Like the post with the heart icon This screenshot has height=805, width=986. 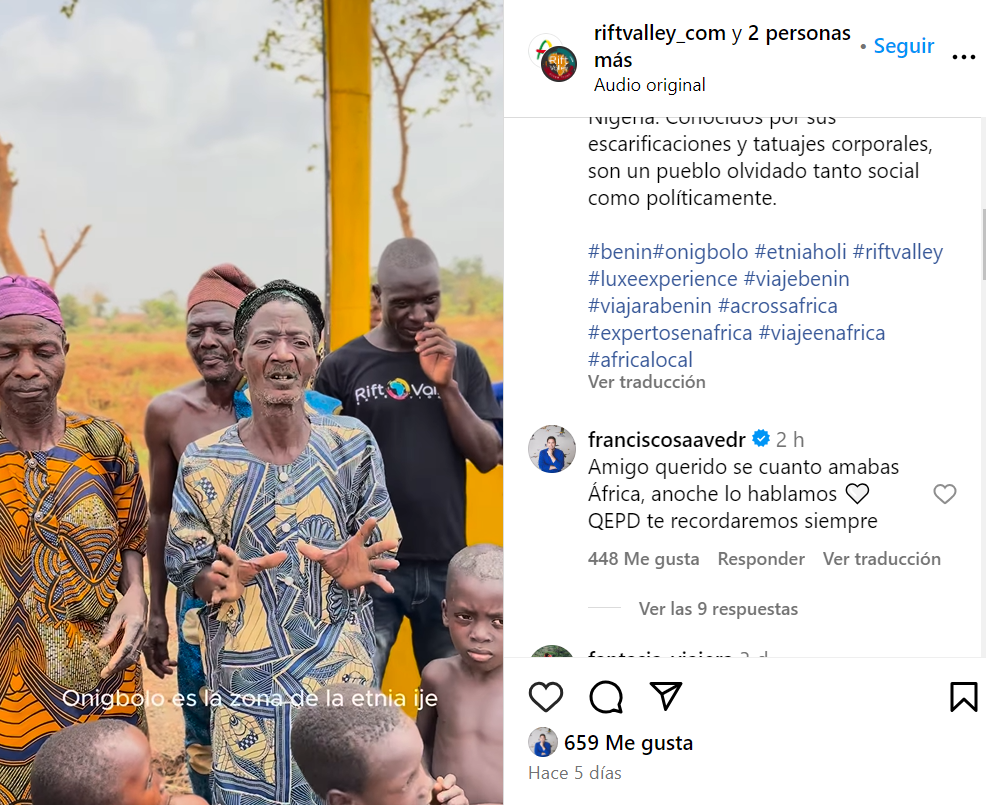tap(545, 697)
